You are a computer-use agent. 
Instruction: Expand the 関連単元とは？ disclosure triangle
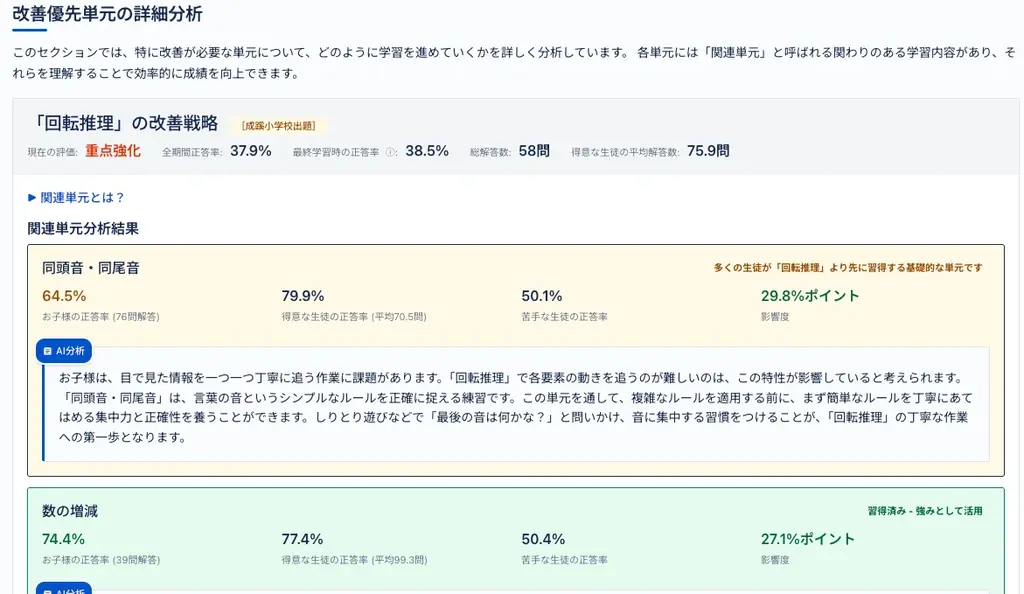coord(32,196)
